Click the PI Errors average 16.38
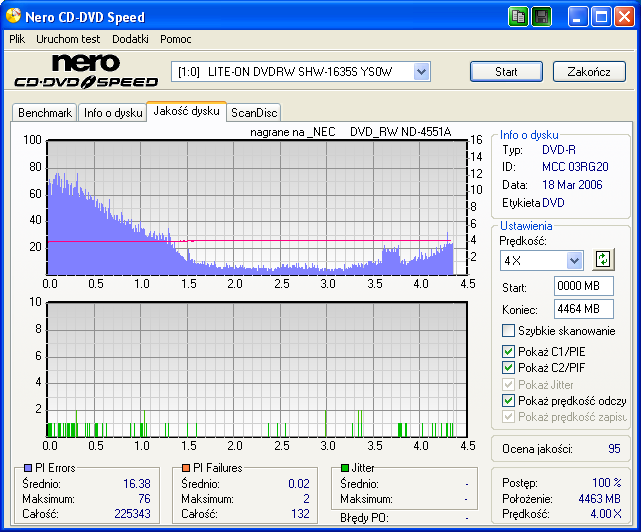The image size is (641, 532). 137,484
